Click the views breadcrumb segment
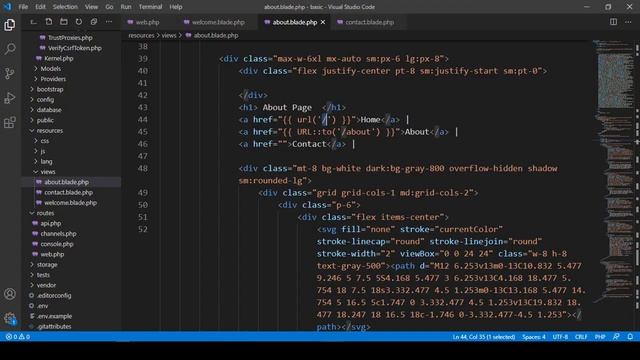Image resolution: width=640 pixels, height=360 pixels. 169,36
